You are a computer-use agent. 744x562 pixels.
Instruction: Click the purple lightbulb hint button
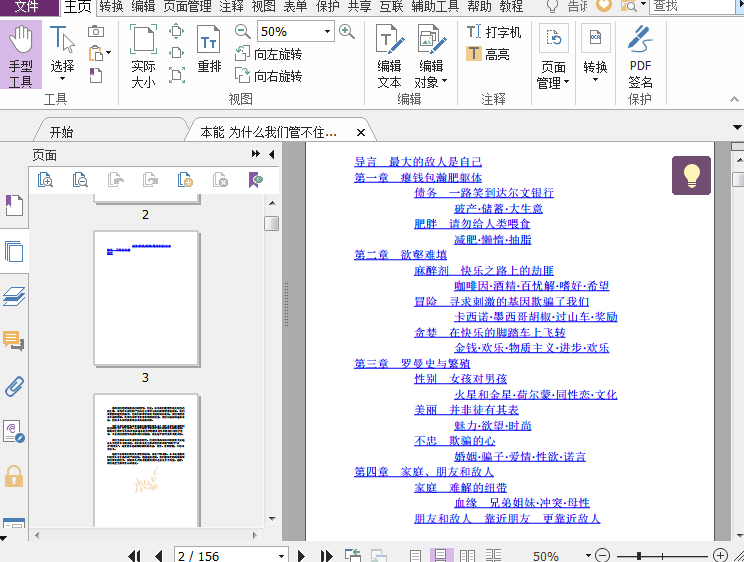point(691,175)
